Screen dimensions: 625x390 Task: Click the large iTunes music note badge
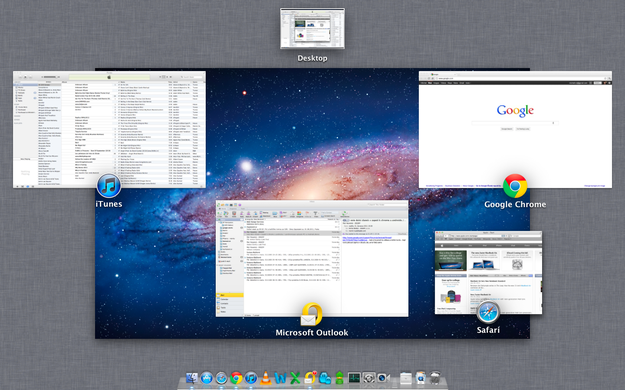pyautogui.click(x=108, y=185)
